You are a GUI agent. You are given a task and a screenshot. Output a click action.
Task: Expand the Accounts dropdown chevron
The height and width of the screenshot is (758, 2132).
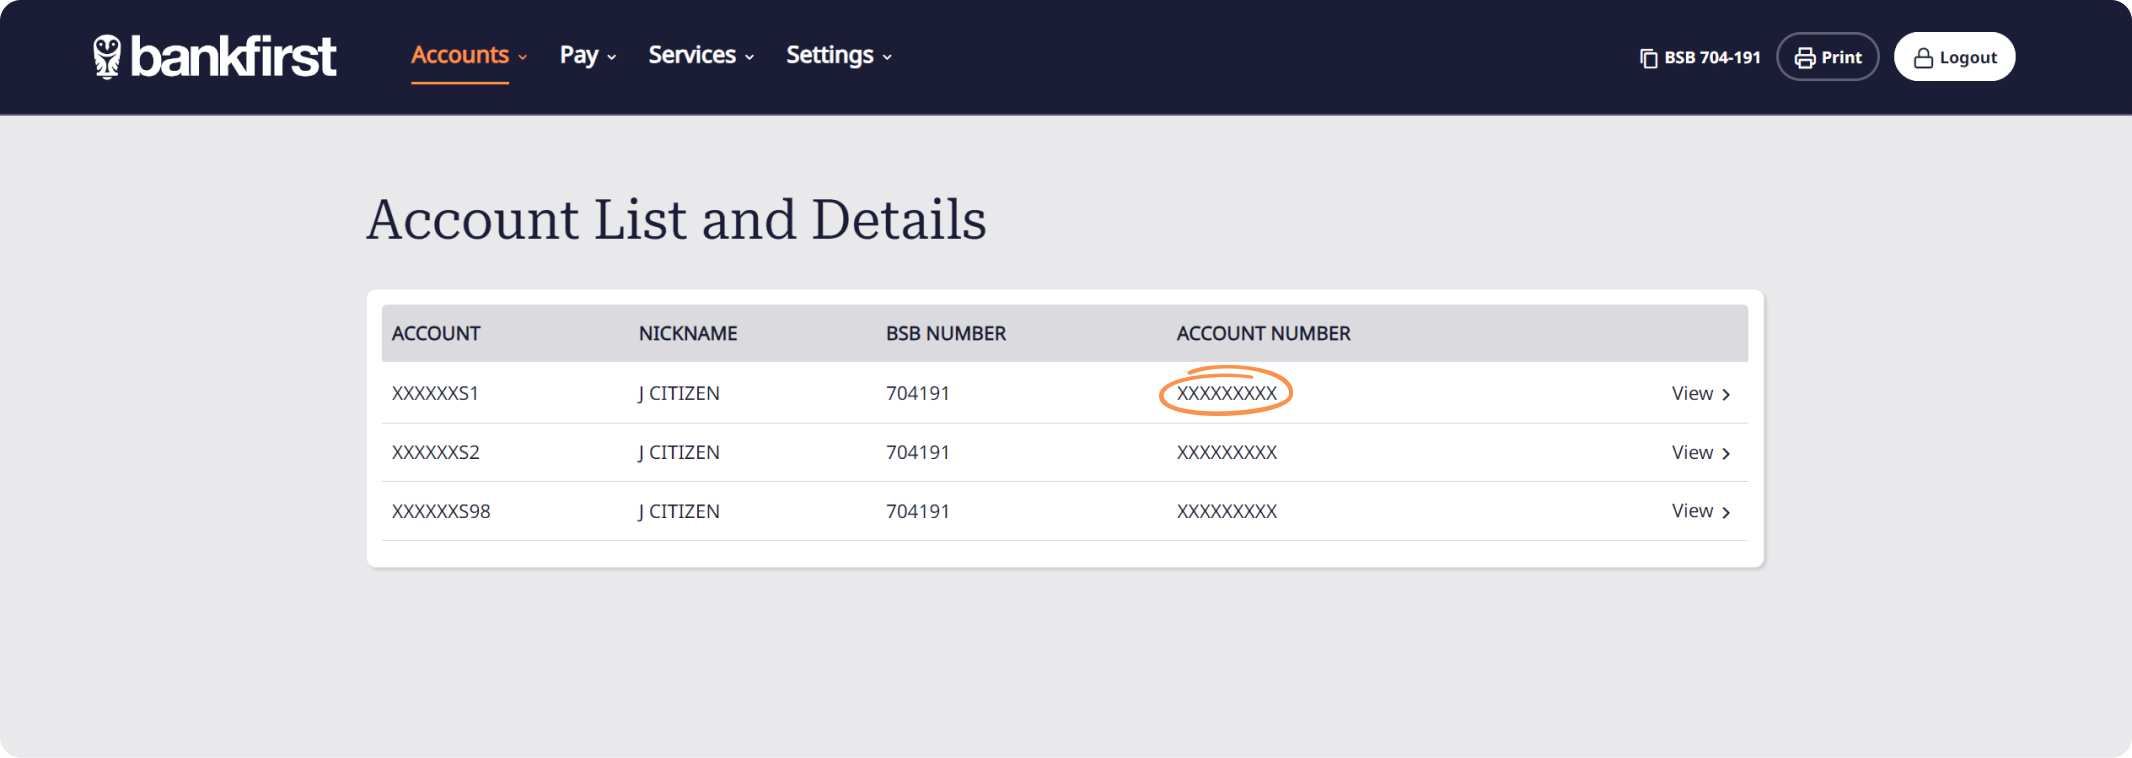[522, 57]
